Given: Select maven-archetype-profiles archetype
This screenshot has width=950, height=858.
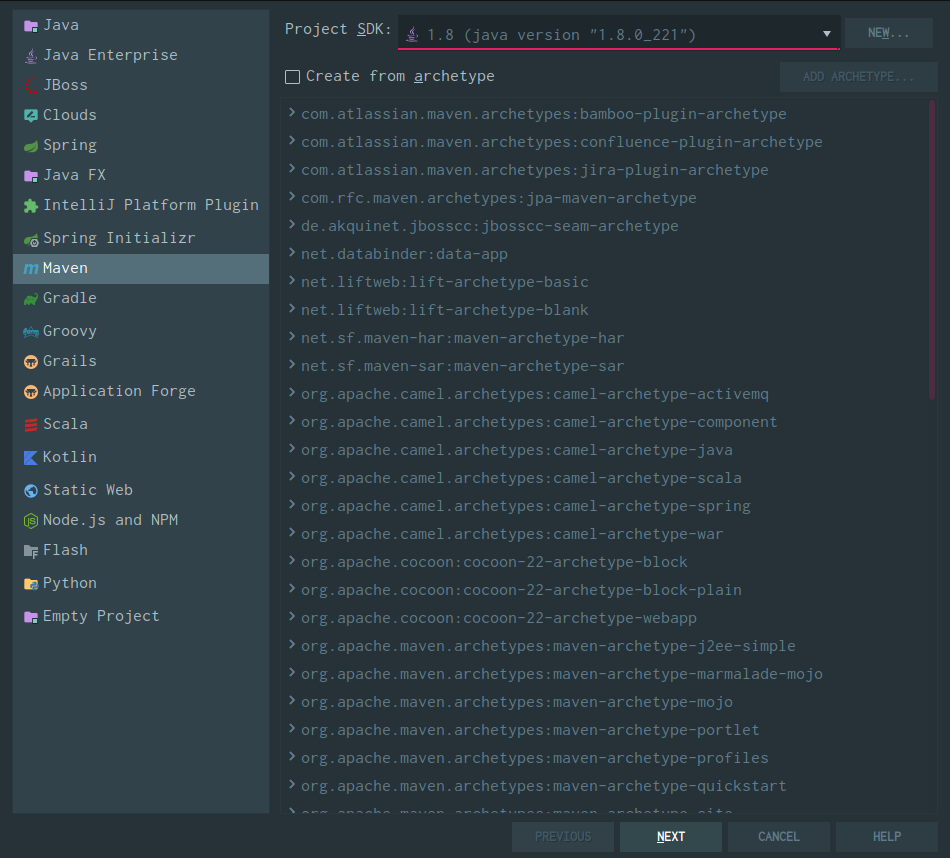Looking at the screenshot, I should click(535, 758).
